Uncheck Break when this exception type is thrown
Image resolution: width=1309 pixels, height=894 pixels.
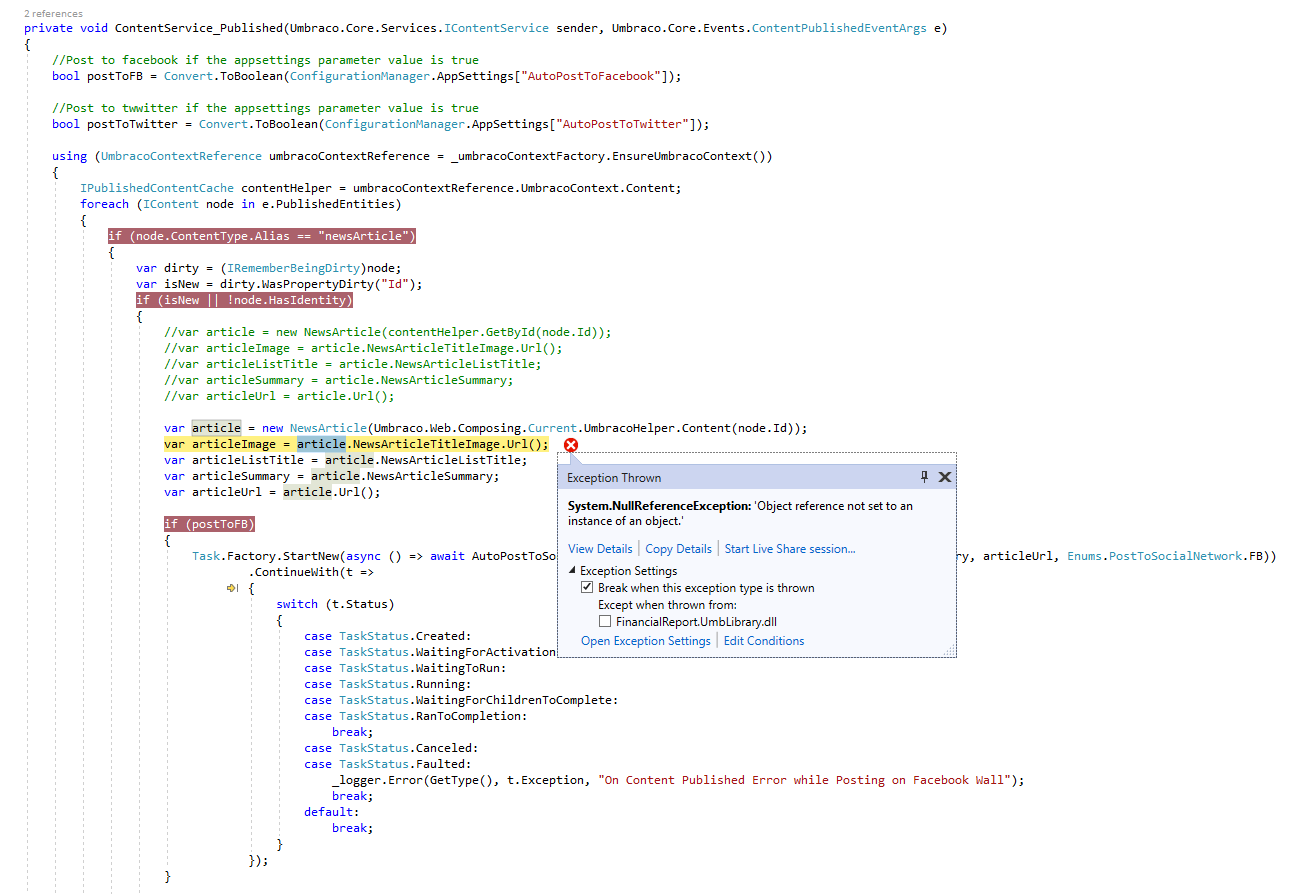(586, 587)
